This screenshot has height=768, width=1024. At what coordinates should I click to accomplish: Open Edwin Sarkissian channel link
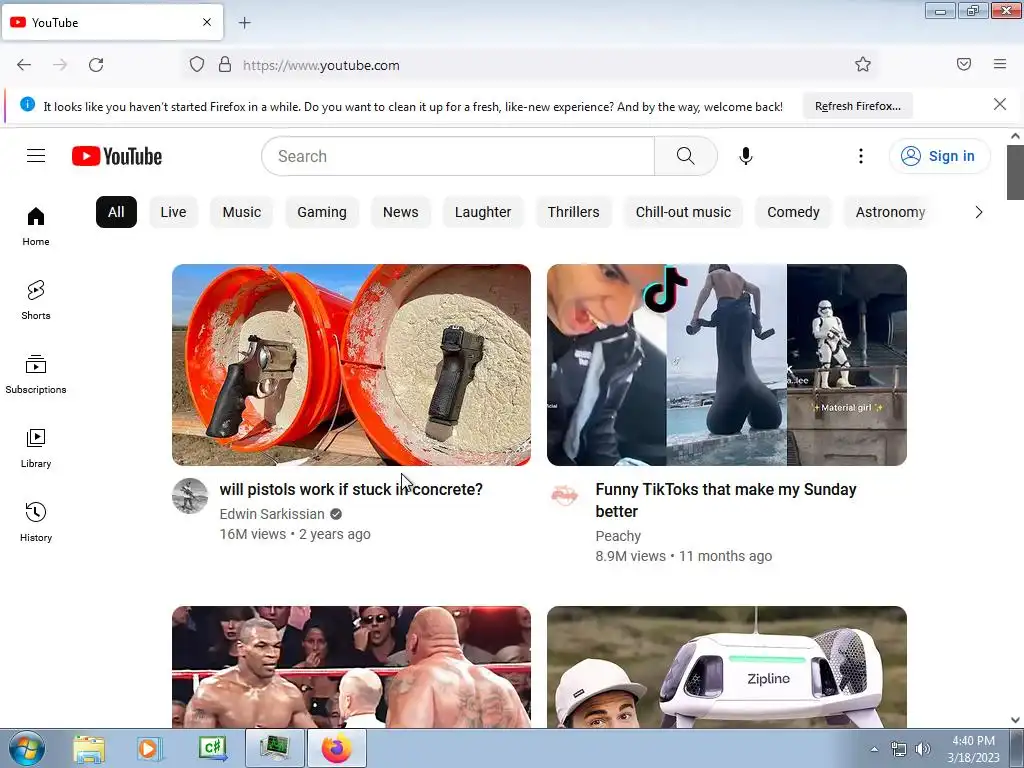click(272, 514)
